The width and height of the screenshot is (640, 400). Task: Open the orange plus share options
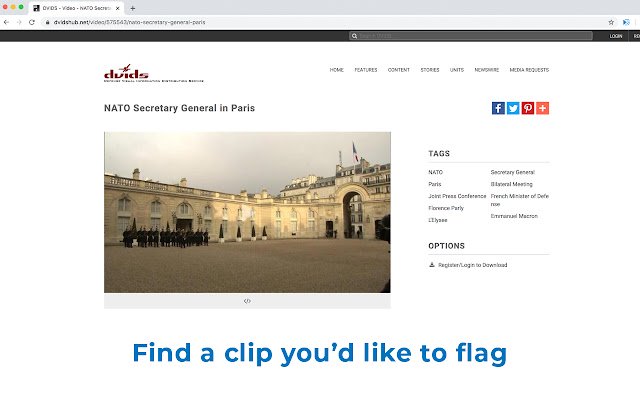tap(542, 108)
